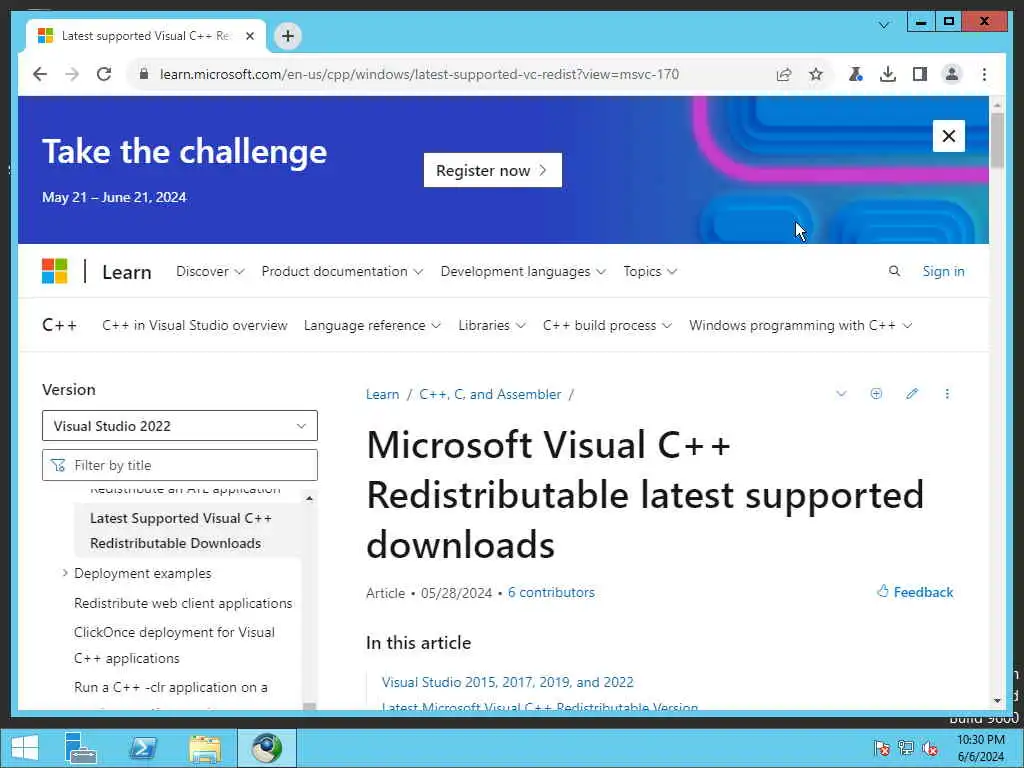Image resolution: width=1024 pixels, height=768 pixels.
Task: Click the lock icon in the address bar
Action: point(144,74)
